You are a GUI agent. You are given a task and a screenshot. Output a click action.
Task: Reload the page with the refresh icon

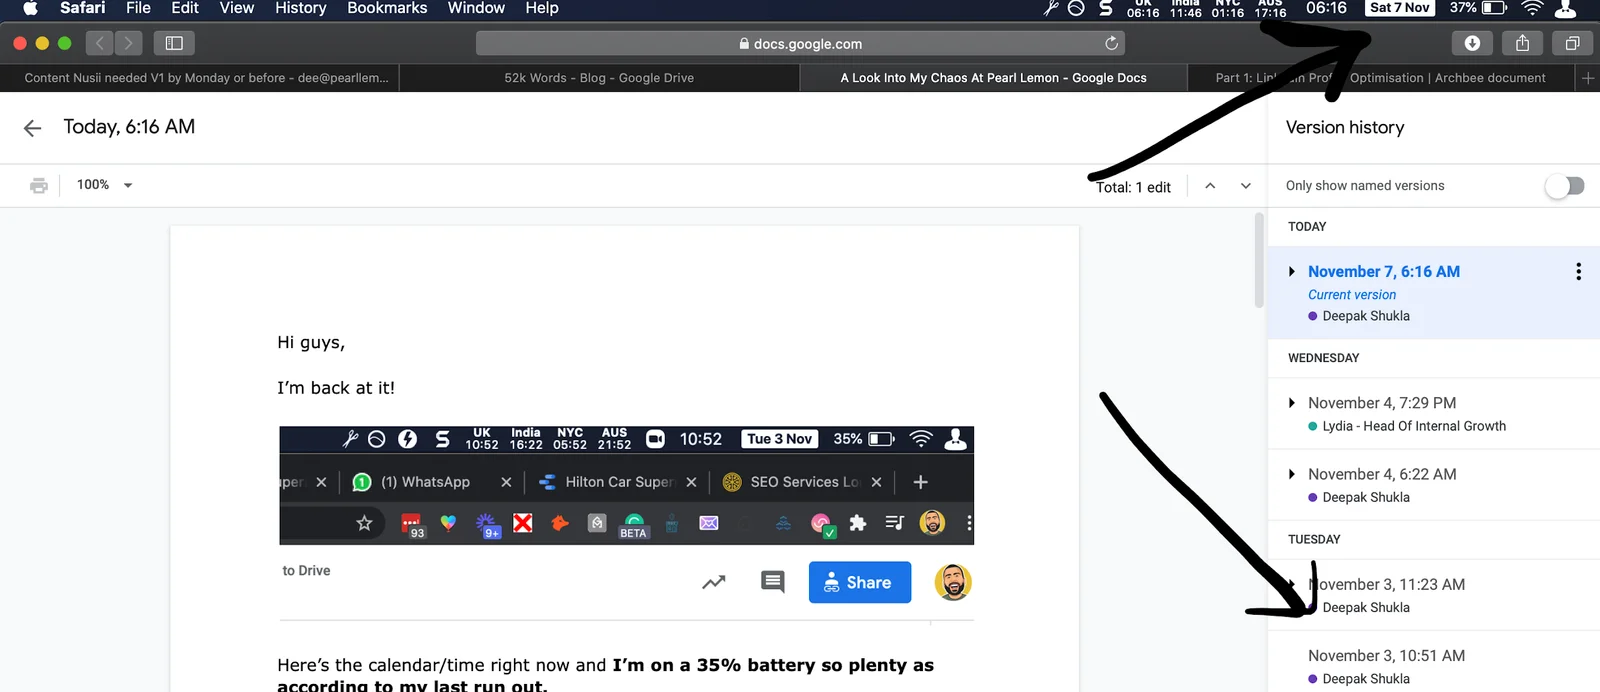point(1111,43)
